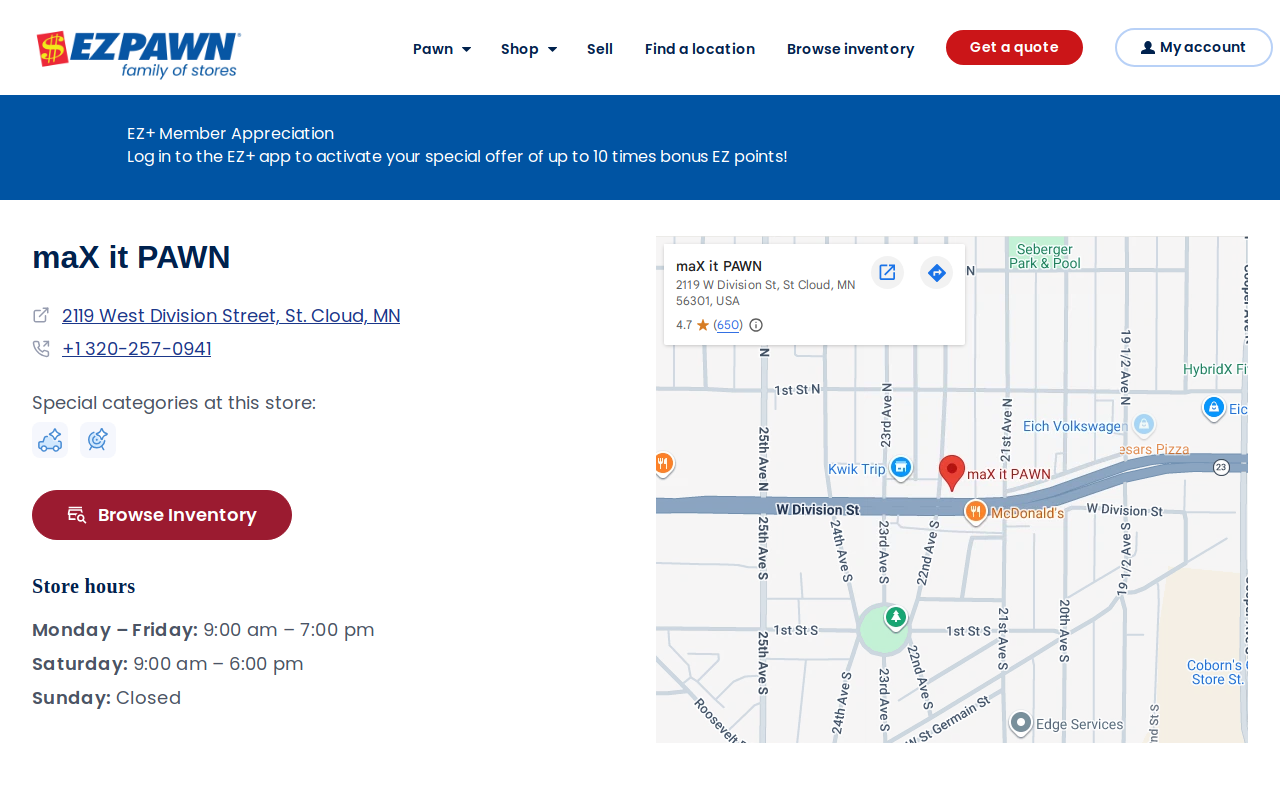The width and height of the screenshot is (1280, 800).
Task: Click the orange restaurant marker at map's left edge
Action: [664, 464]
